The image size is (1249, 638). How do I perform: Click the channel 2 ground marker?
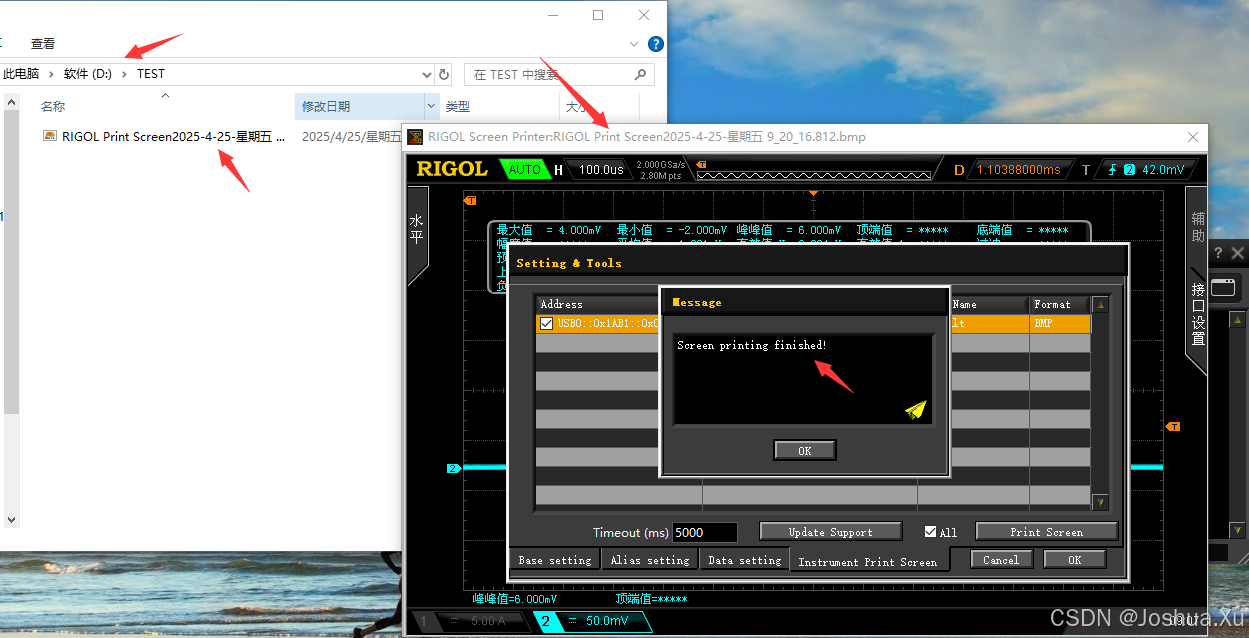(x=453, y=468)
